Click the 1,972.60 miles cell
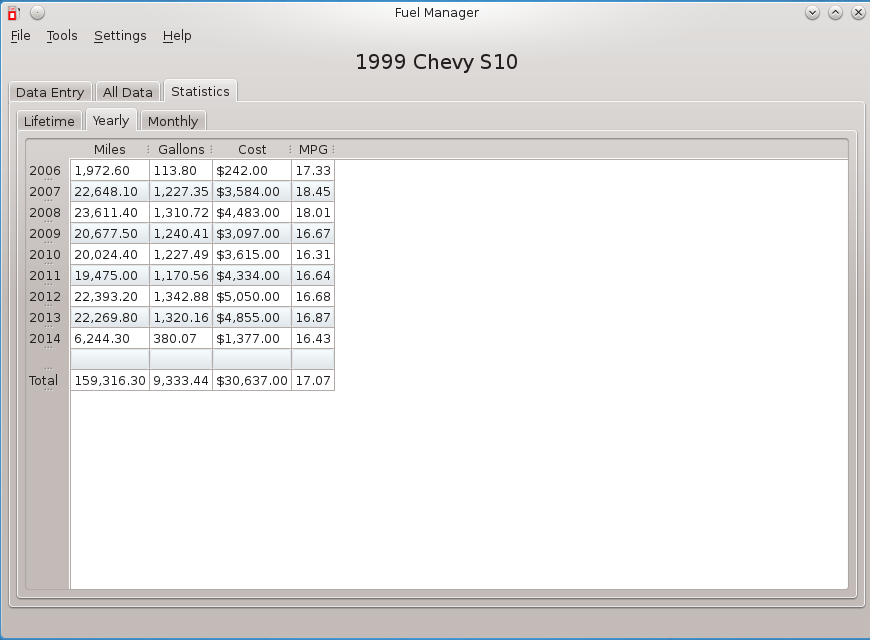This screenshot has width=870, height=640. pos(110,170)
